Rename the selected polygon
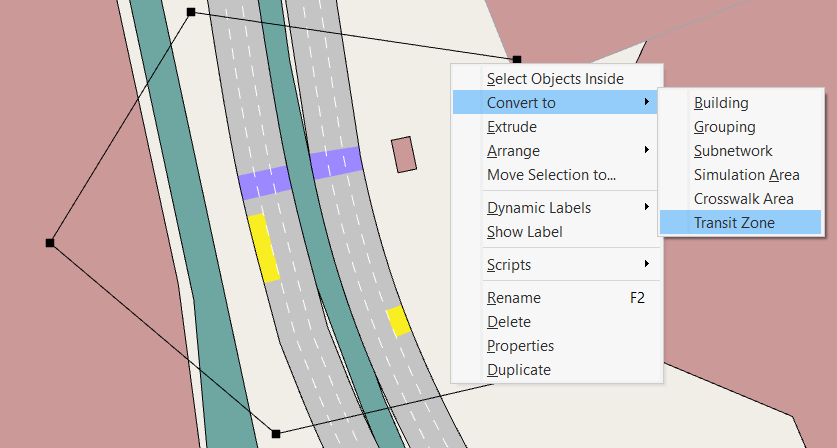 [514, 298]
